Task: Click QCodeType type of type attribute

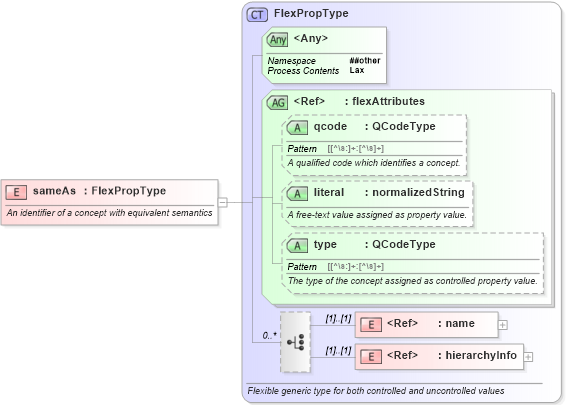Action: [404, 244]
